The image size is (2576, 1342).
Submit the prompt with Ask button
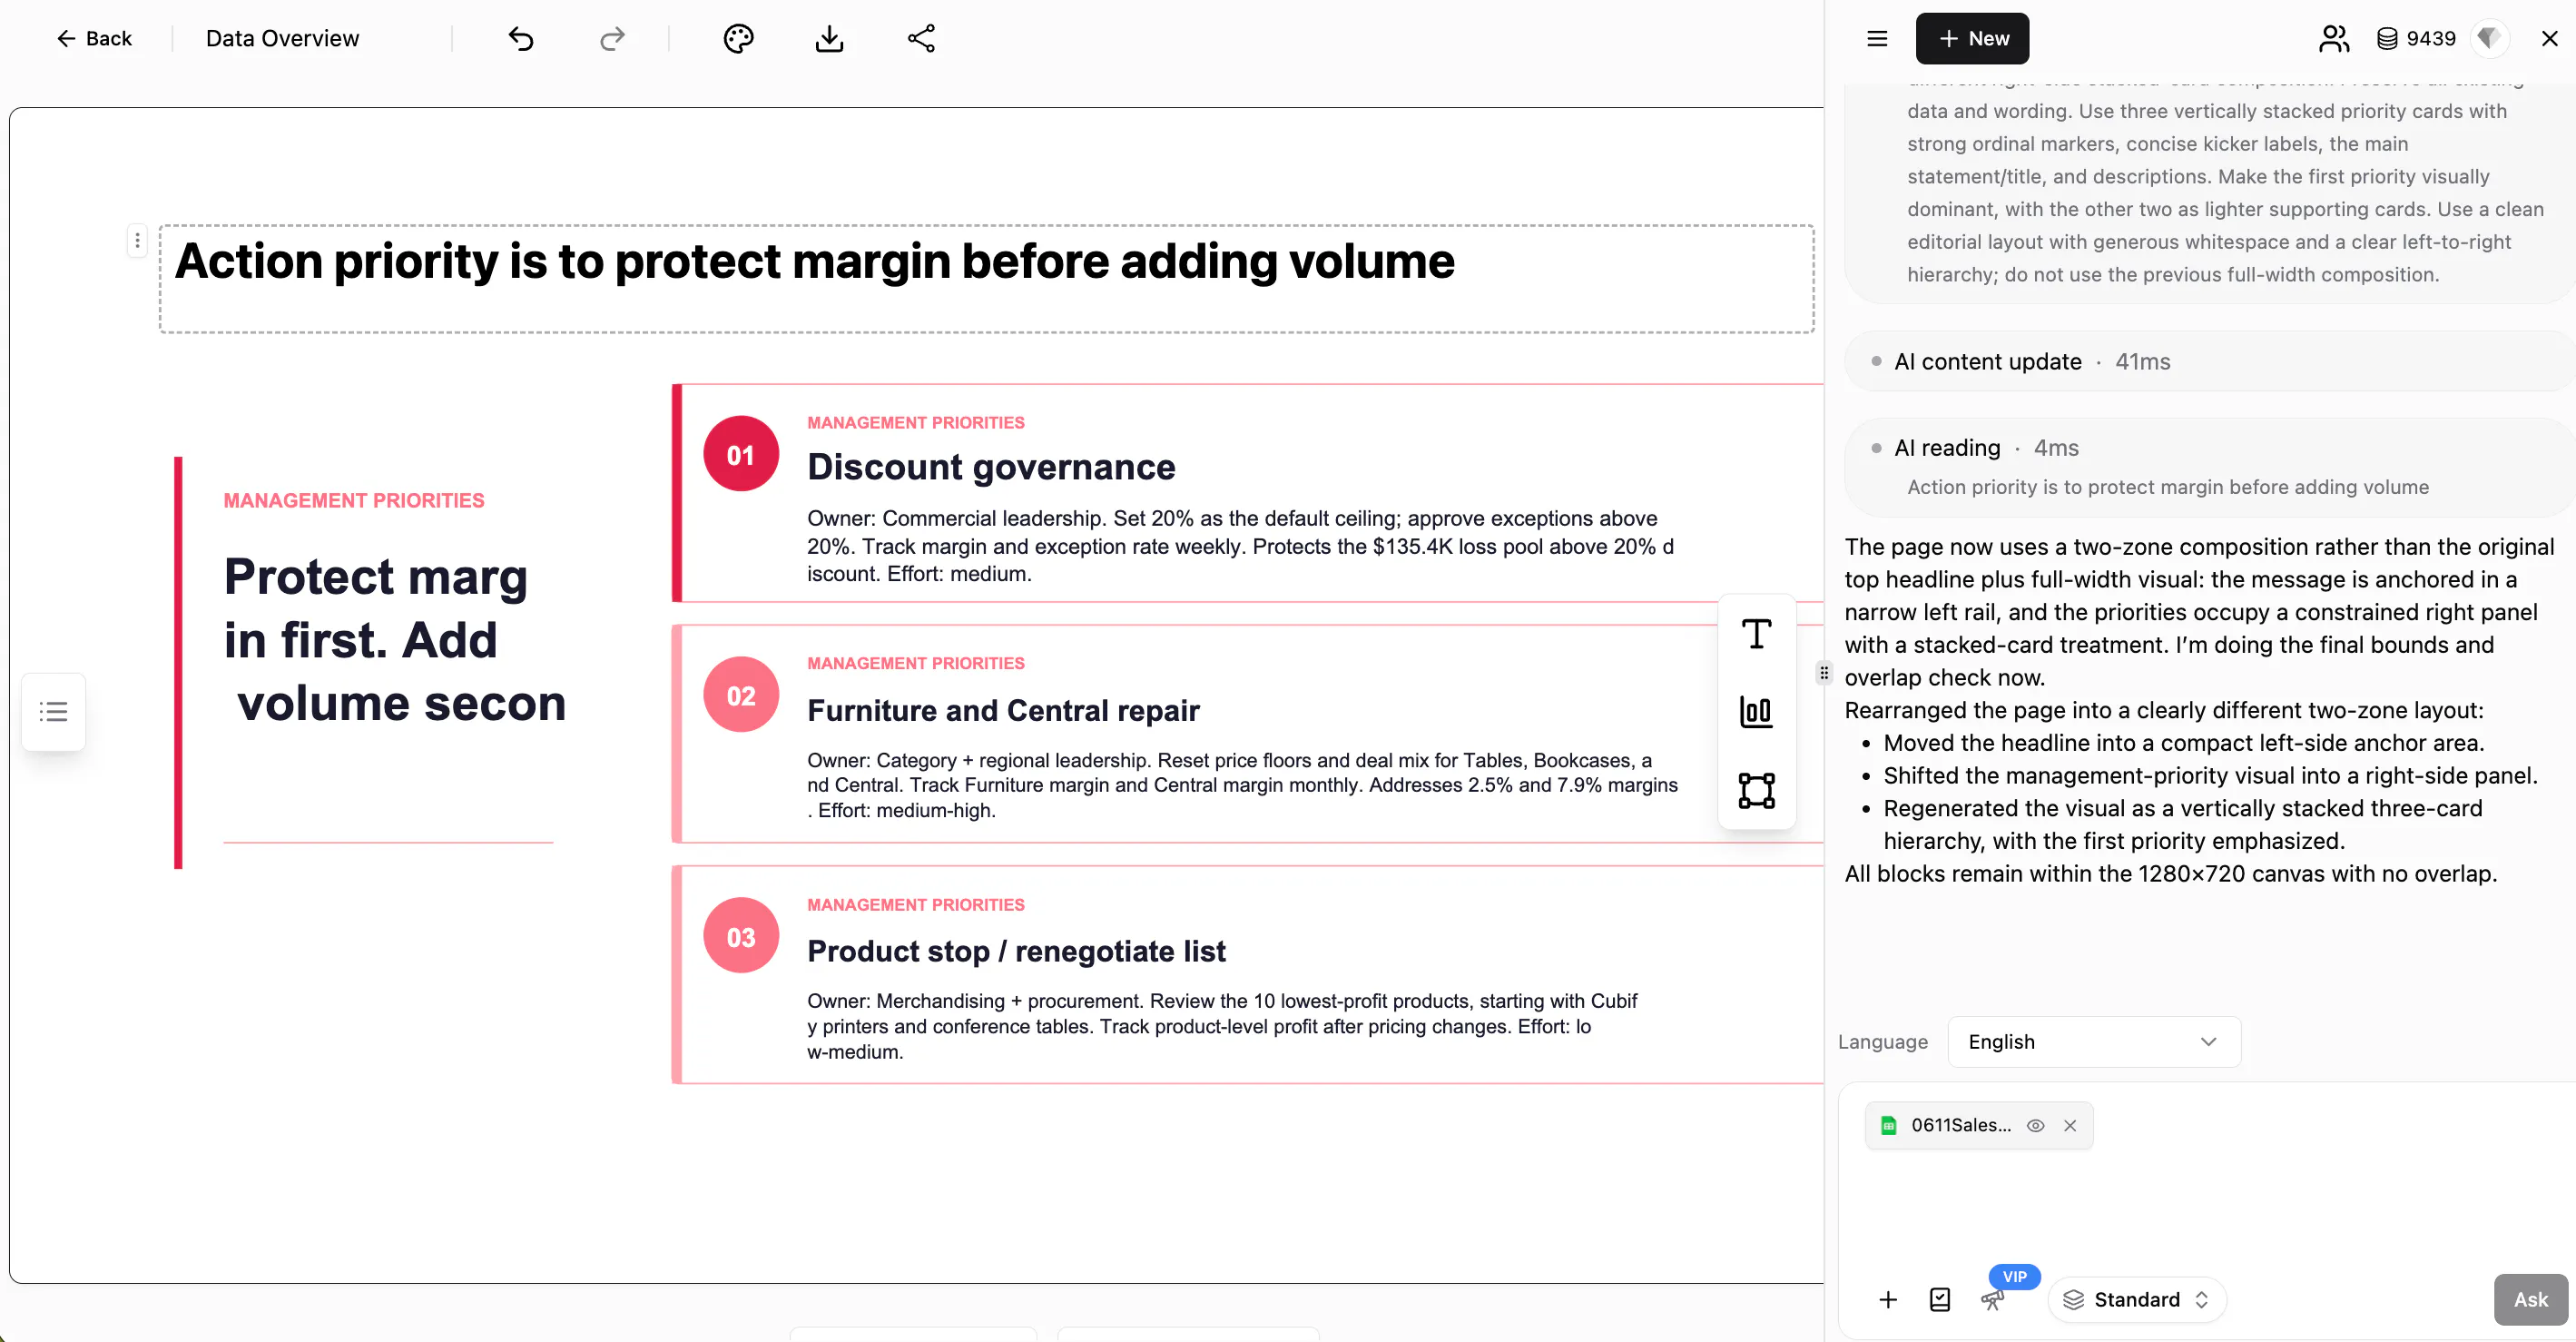click(x=2530, y=1299)
